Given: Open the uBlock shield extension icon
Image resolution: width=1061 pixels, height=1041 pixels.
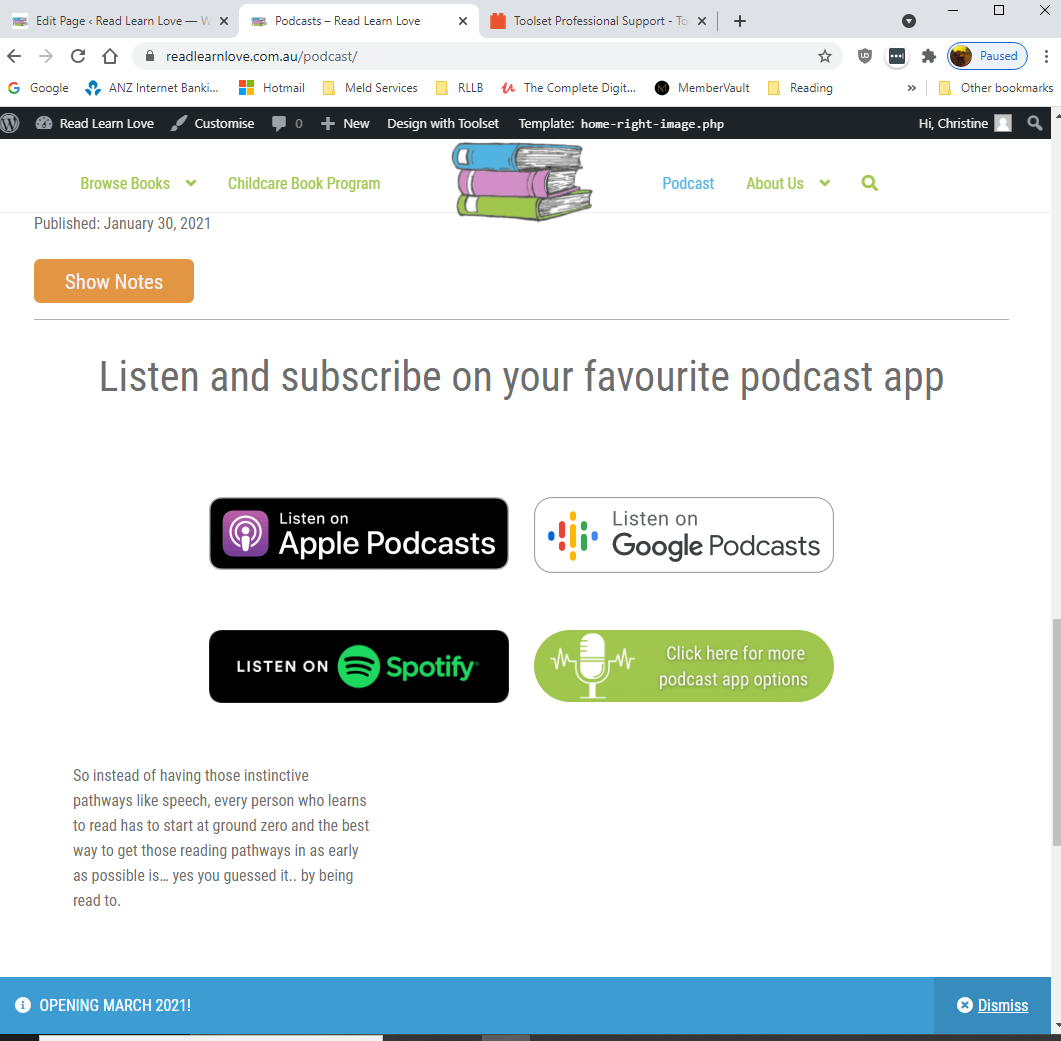Looking at the screenshot, I should (x=865, y=56).
